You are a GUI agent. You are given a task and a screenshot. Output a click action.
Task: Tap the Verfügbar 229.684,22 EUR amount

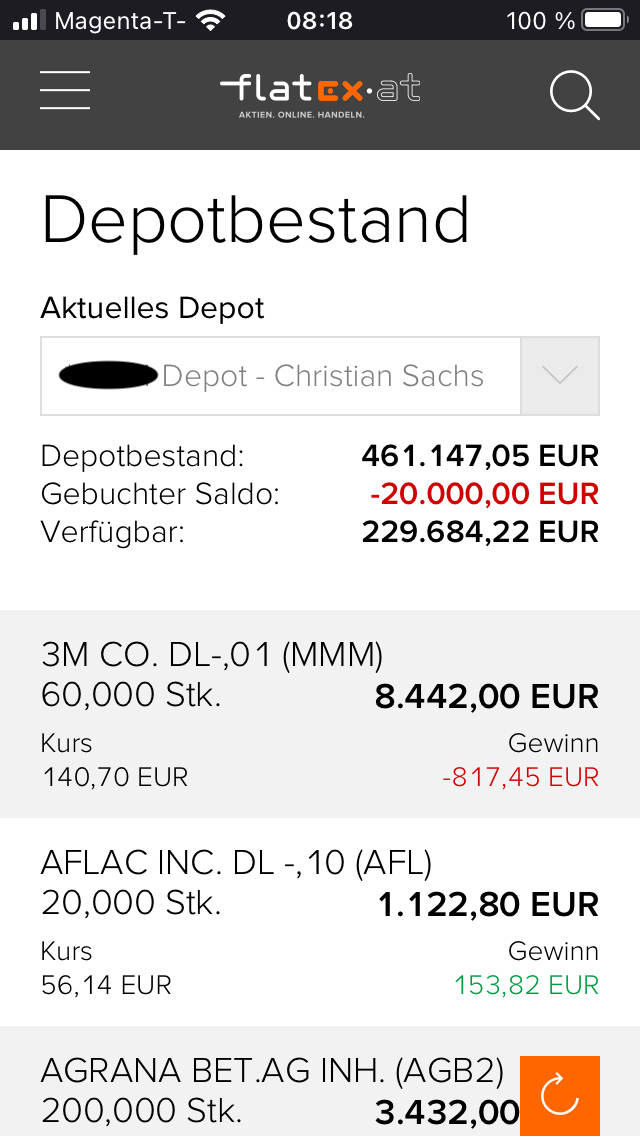[480, 531]
